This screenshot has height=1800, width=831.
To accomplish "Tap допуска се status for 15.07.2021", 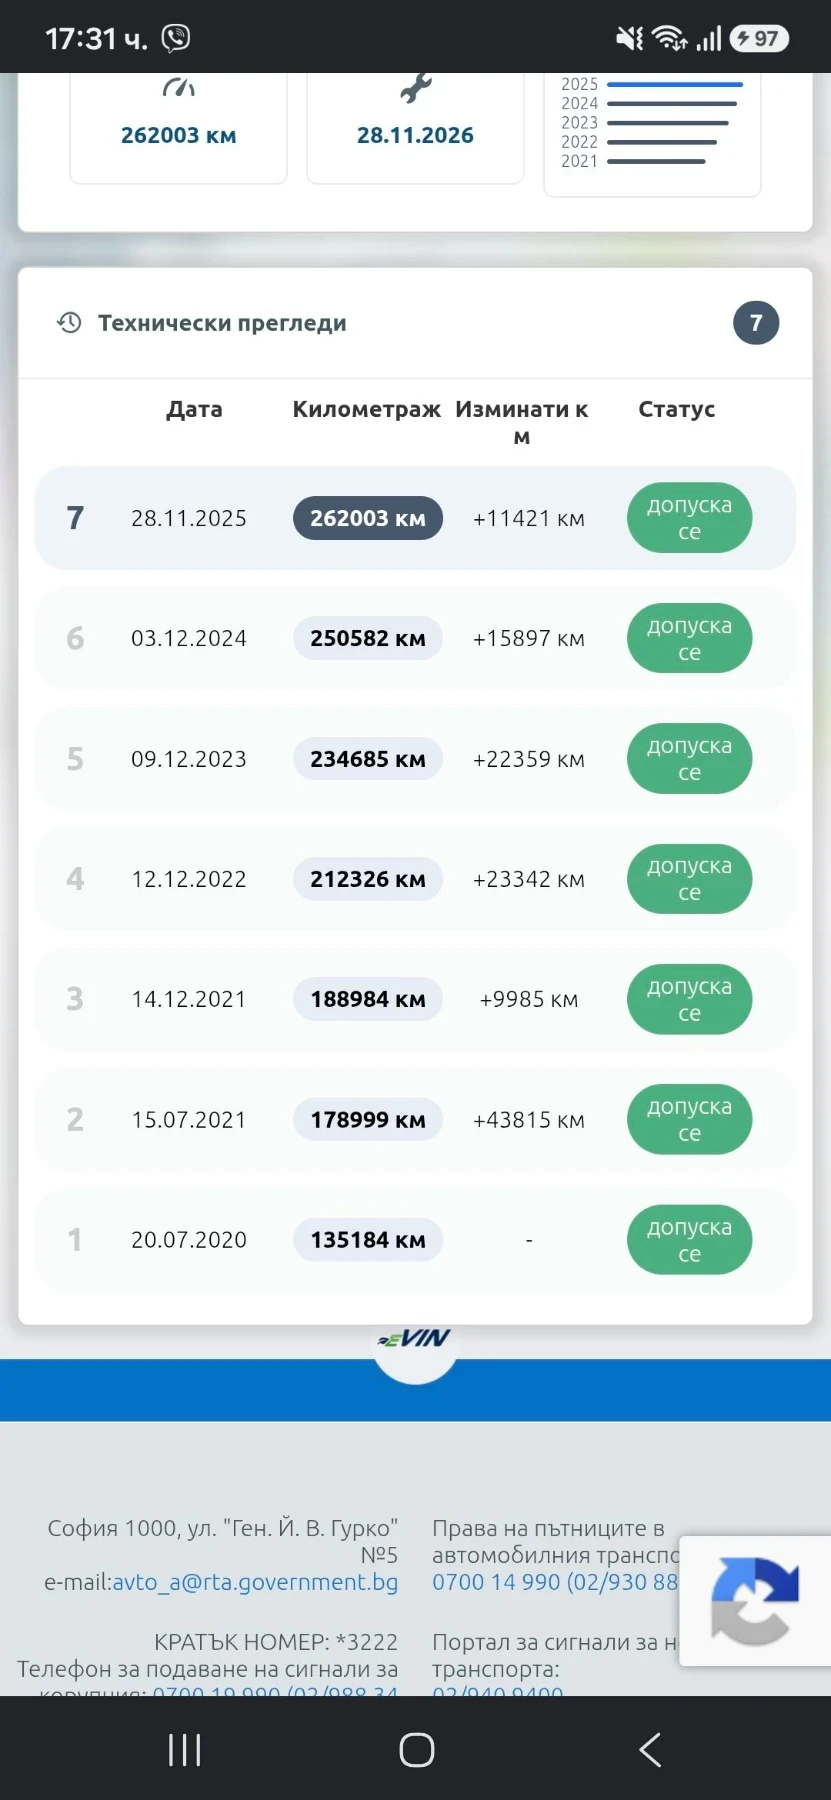I will (x=689, y=1120).
